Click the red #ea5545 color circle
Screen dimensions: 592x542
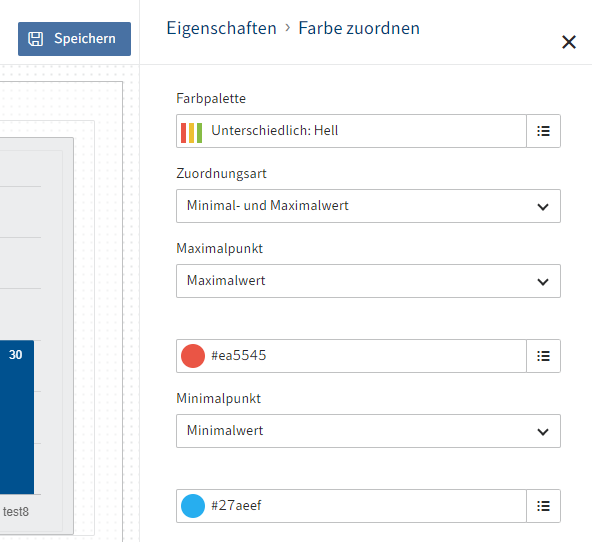click(193, 356)
